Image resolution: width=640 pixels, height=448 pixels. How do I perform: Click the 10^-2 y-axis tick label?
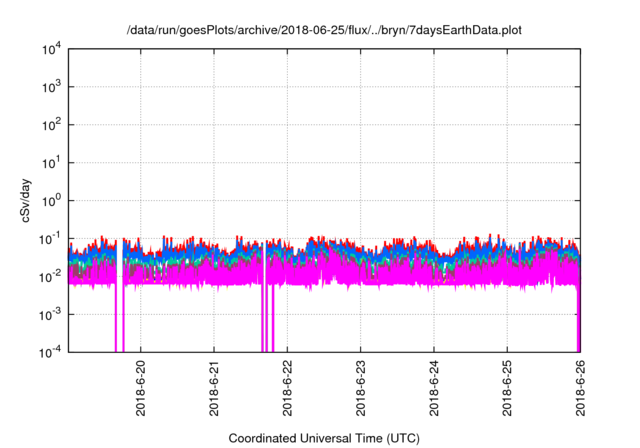[x=50, y=277]
